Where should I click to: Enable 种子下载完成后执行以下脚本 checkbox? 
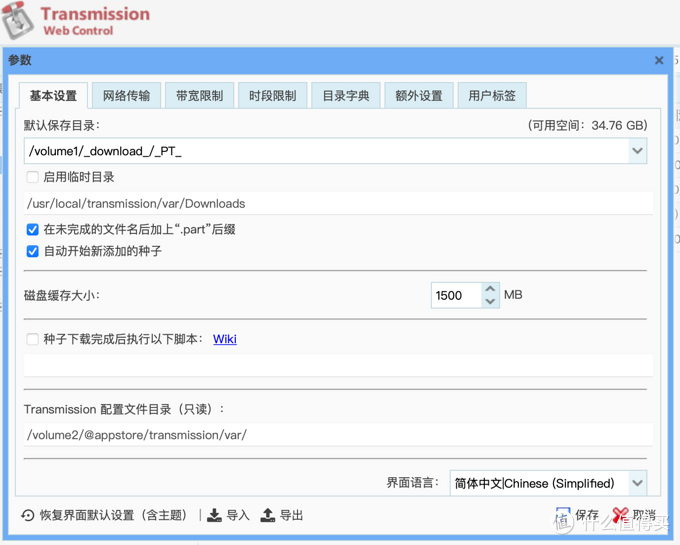(x=33, y=339)
